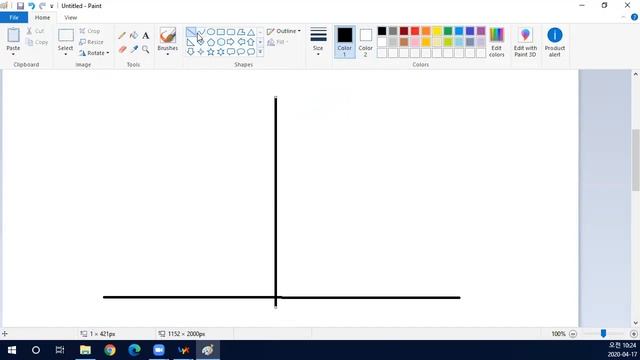Choose the Line shape

click(191, 32)
